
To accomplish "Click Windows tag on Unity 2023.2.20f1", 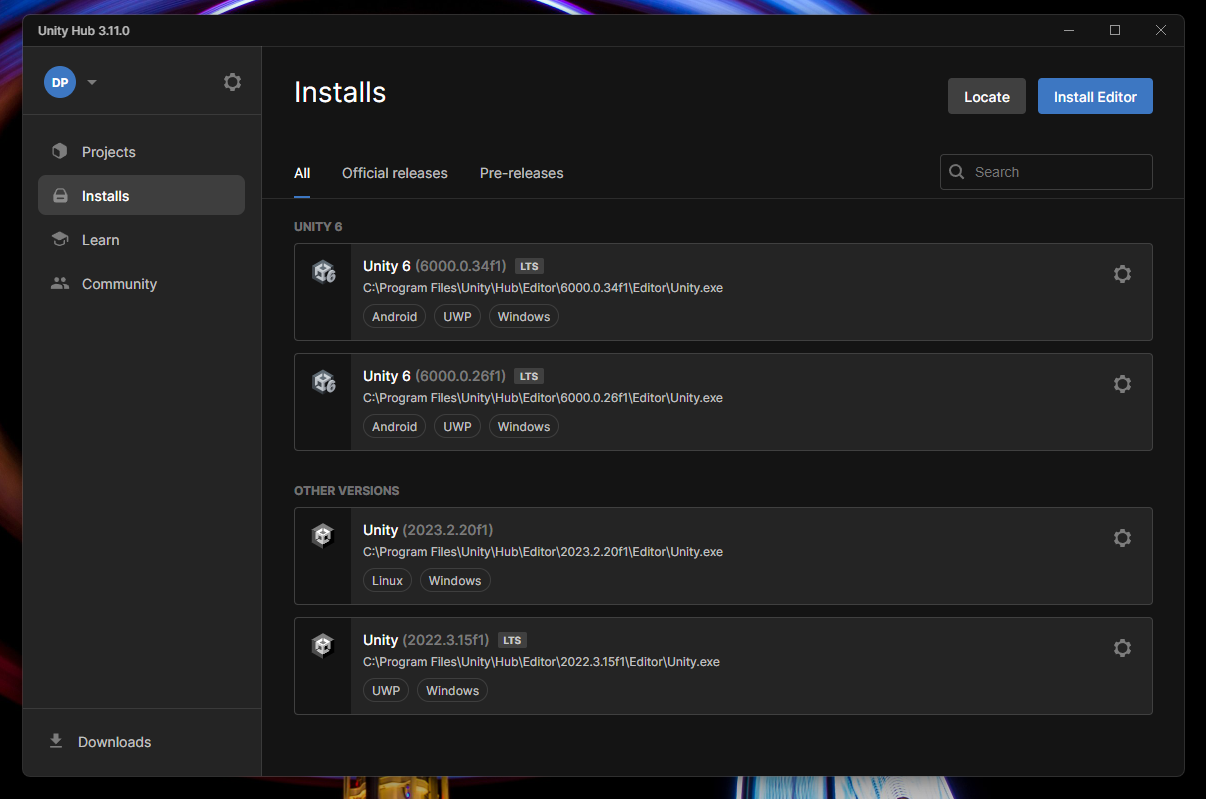I will [455, 581].
